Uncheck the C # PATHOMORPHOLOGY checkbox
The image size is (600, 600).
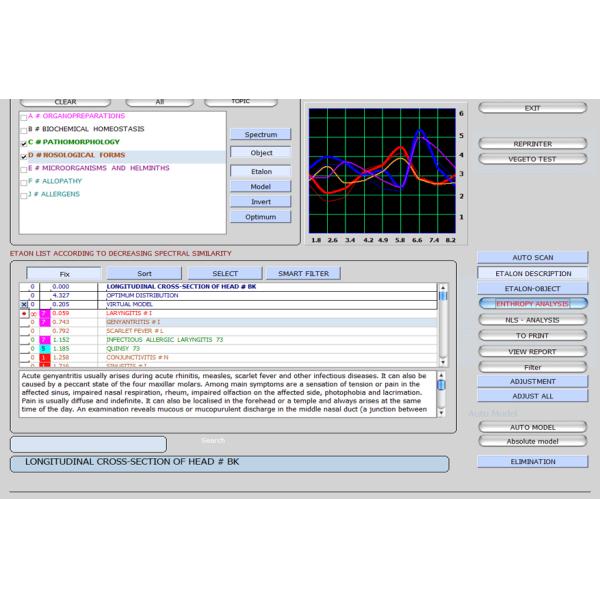tap(24, 142)
